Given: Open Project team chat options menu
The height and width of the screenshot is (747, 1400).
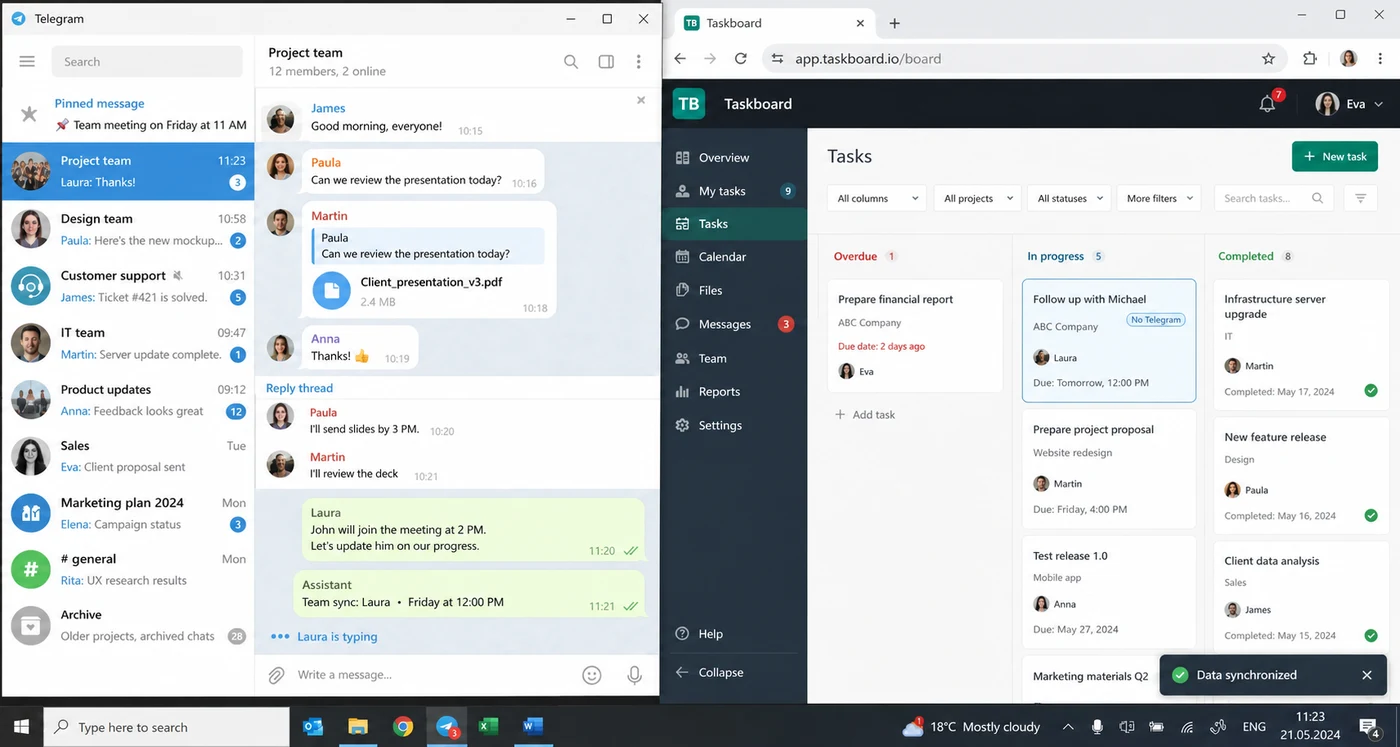Looking at the screenshot, I should [x=639, y=62].
